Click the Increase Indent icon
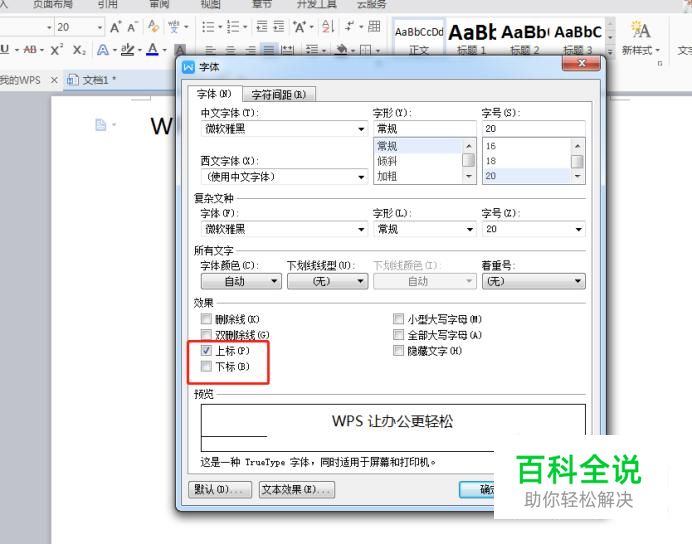Image resolution: width=692 pixels, height=544 pixels. [279, 26]
